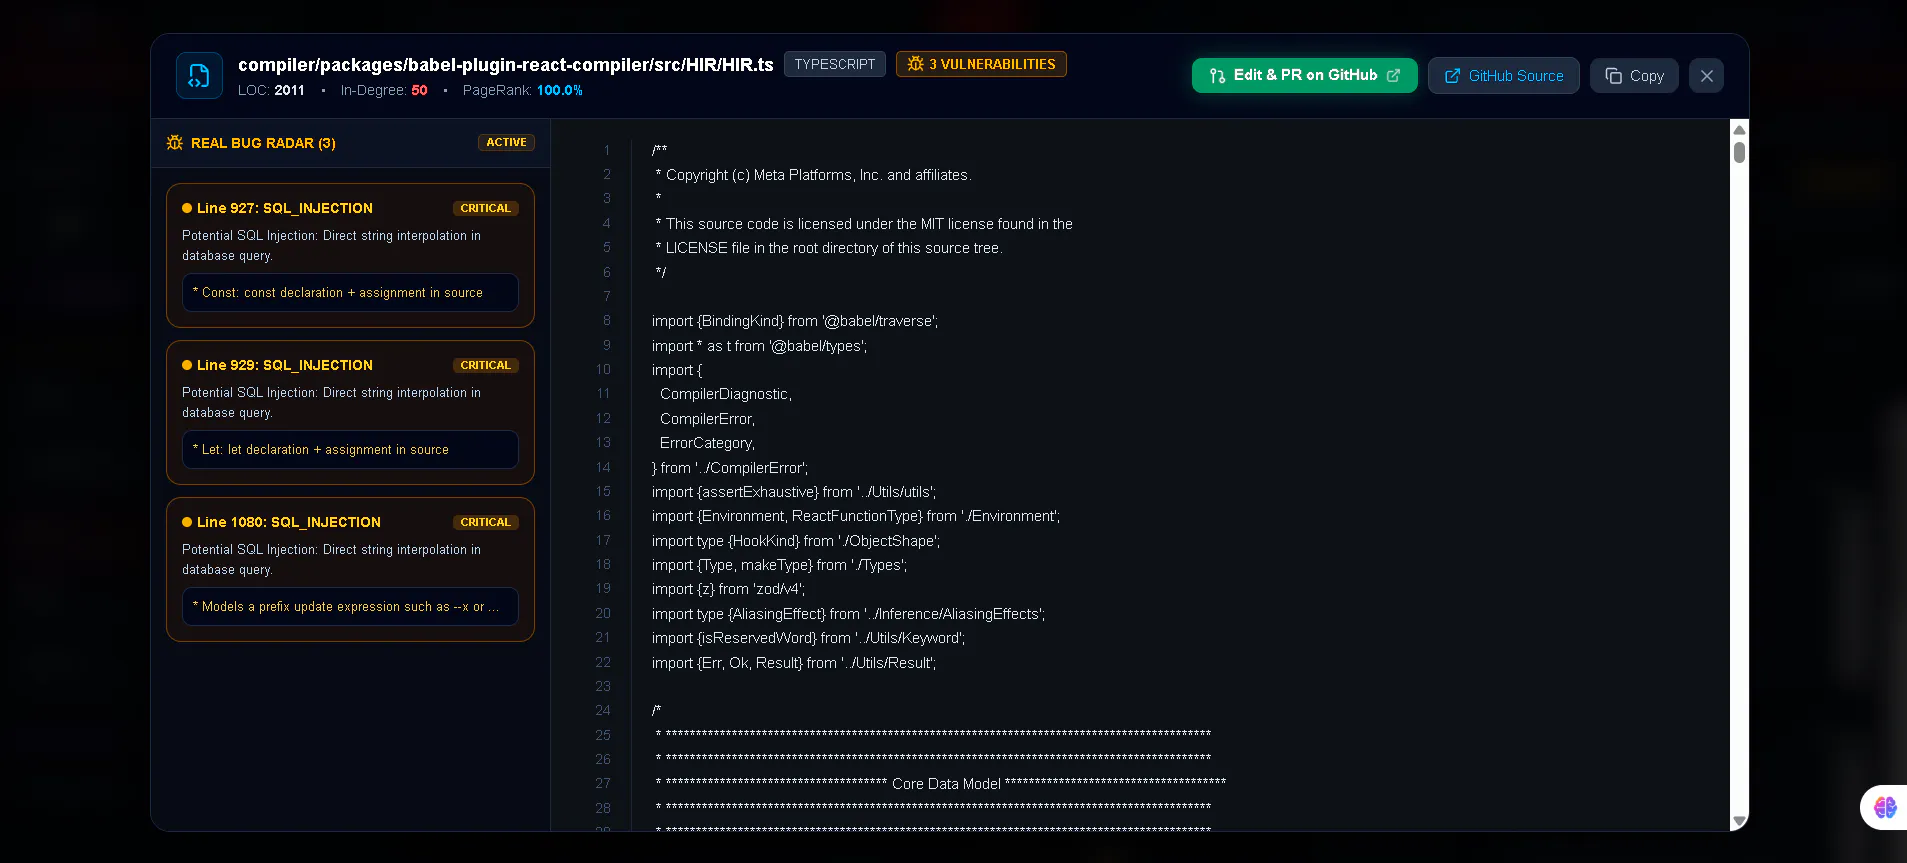Click the brain assistant icon at the screen edge
1907x863 pixels.
click(1885, 807)
